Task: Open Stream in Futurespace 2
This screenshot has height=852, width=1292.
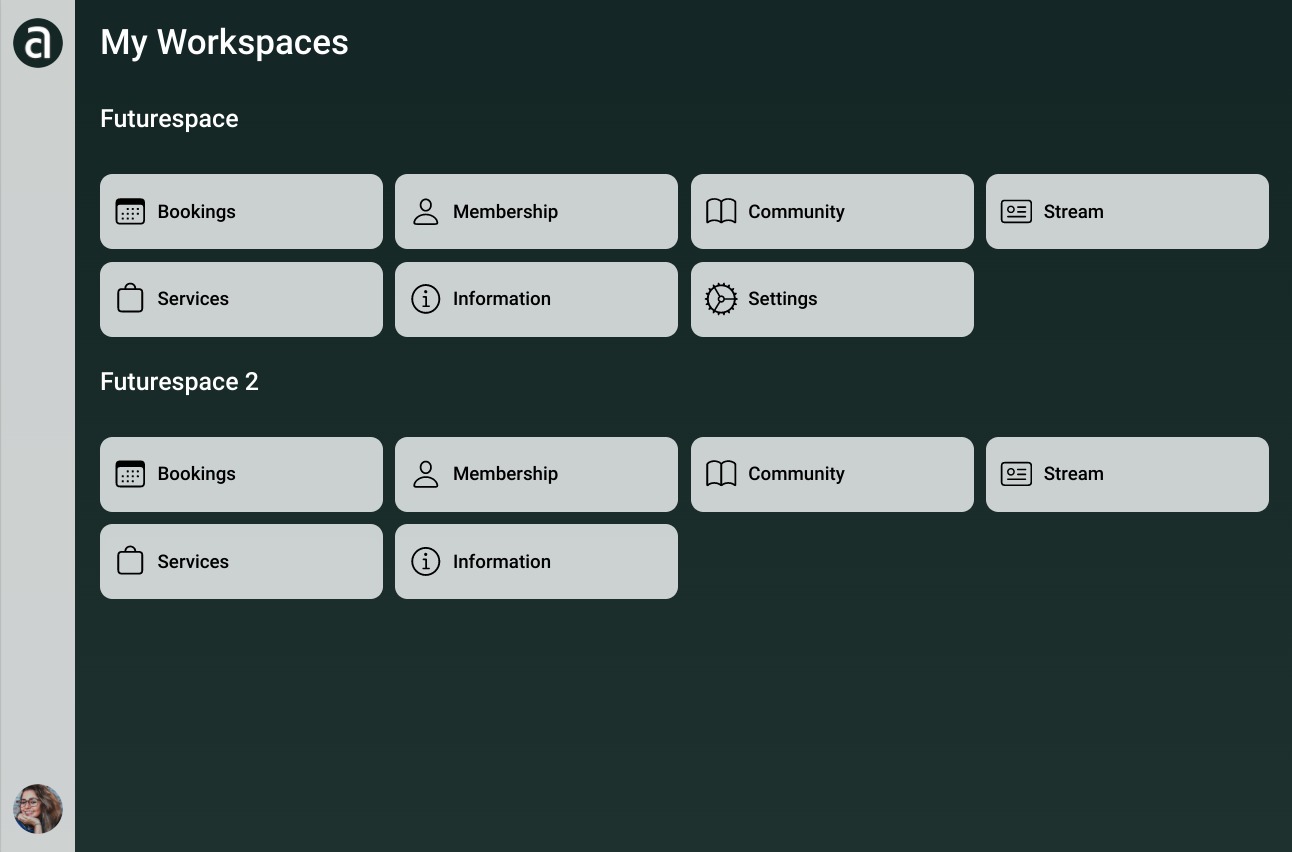Action: tap(1127, 474)
